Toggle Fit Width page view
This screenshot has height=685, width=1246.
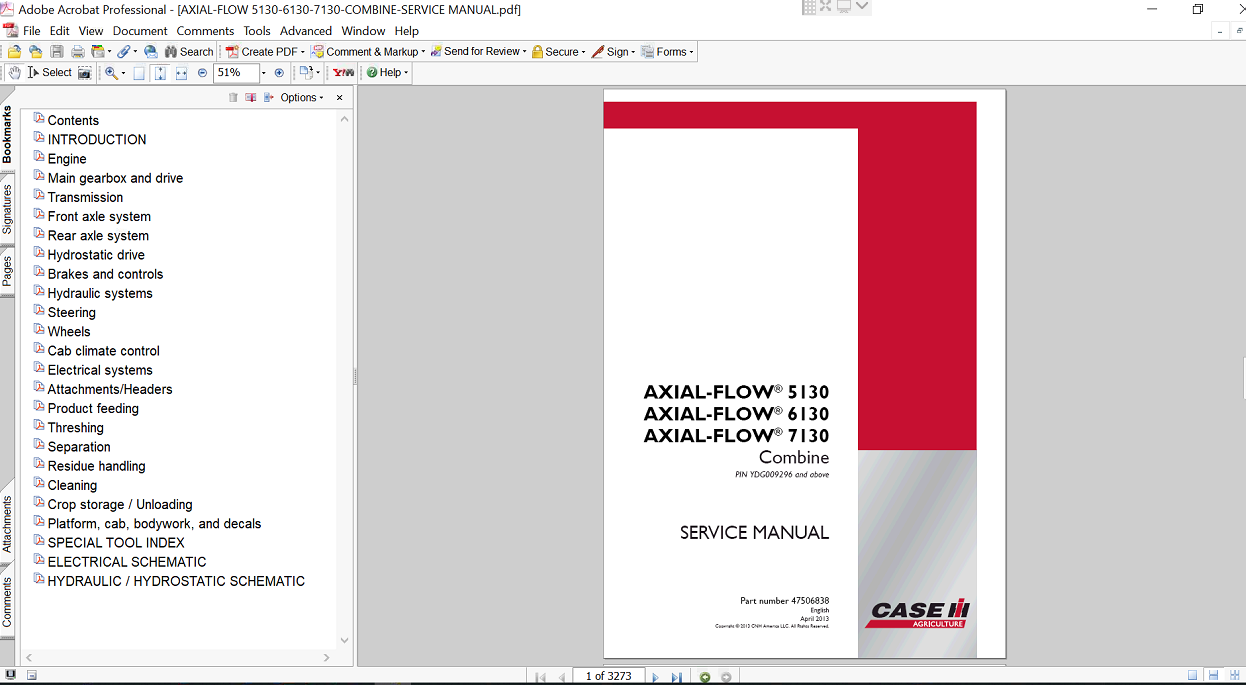[x=181, y=73]
